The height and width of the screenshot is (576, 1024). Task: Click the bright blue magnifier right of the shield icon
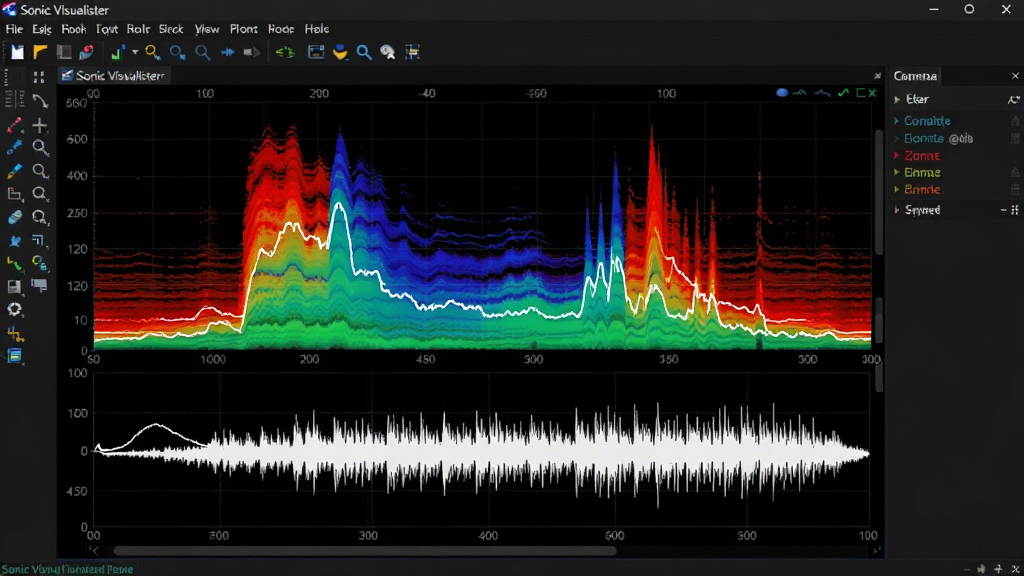364,52
